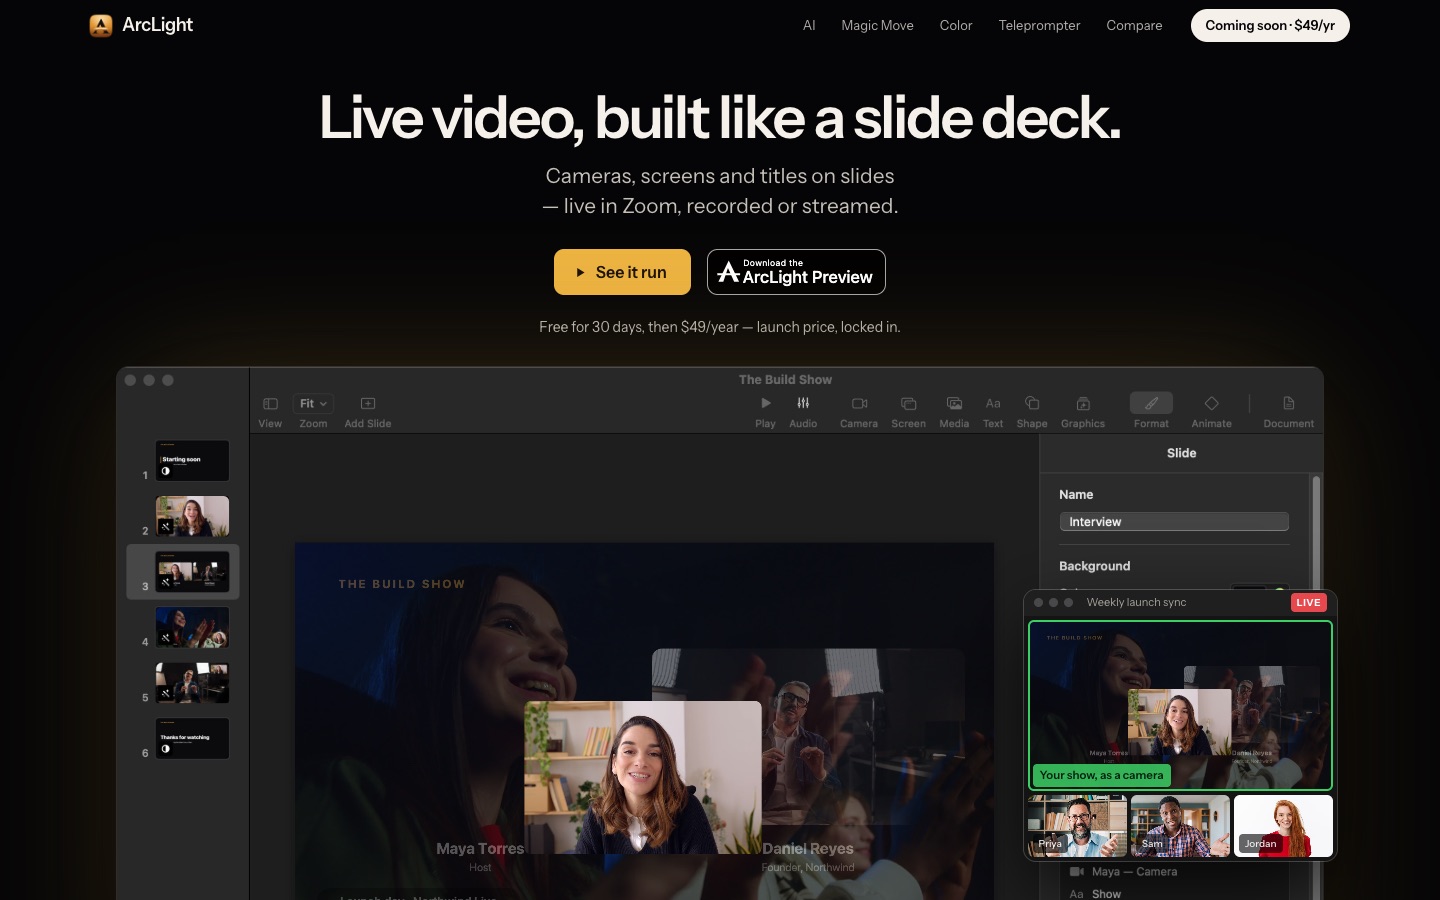Screen dimensions: 1440x900
Task: Click the LIVE badge in call window
Action: [x=1308, y=602]
